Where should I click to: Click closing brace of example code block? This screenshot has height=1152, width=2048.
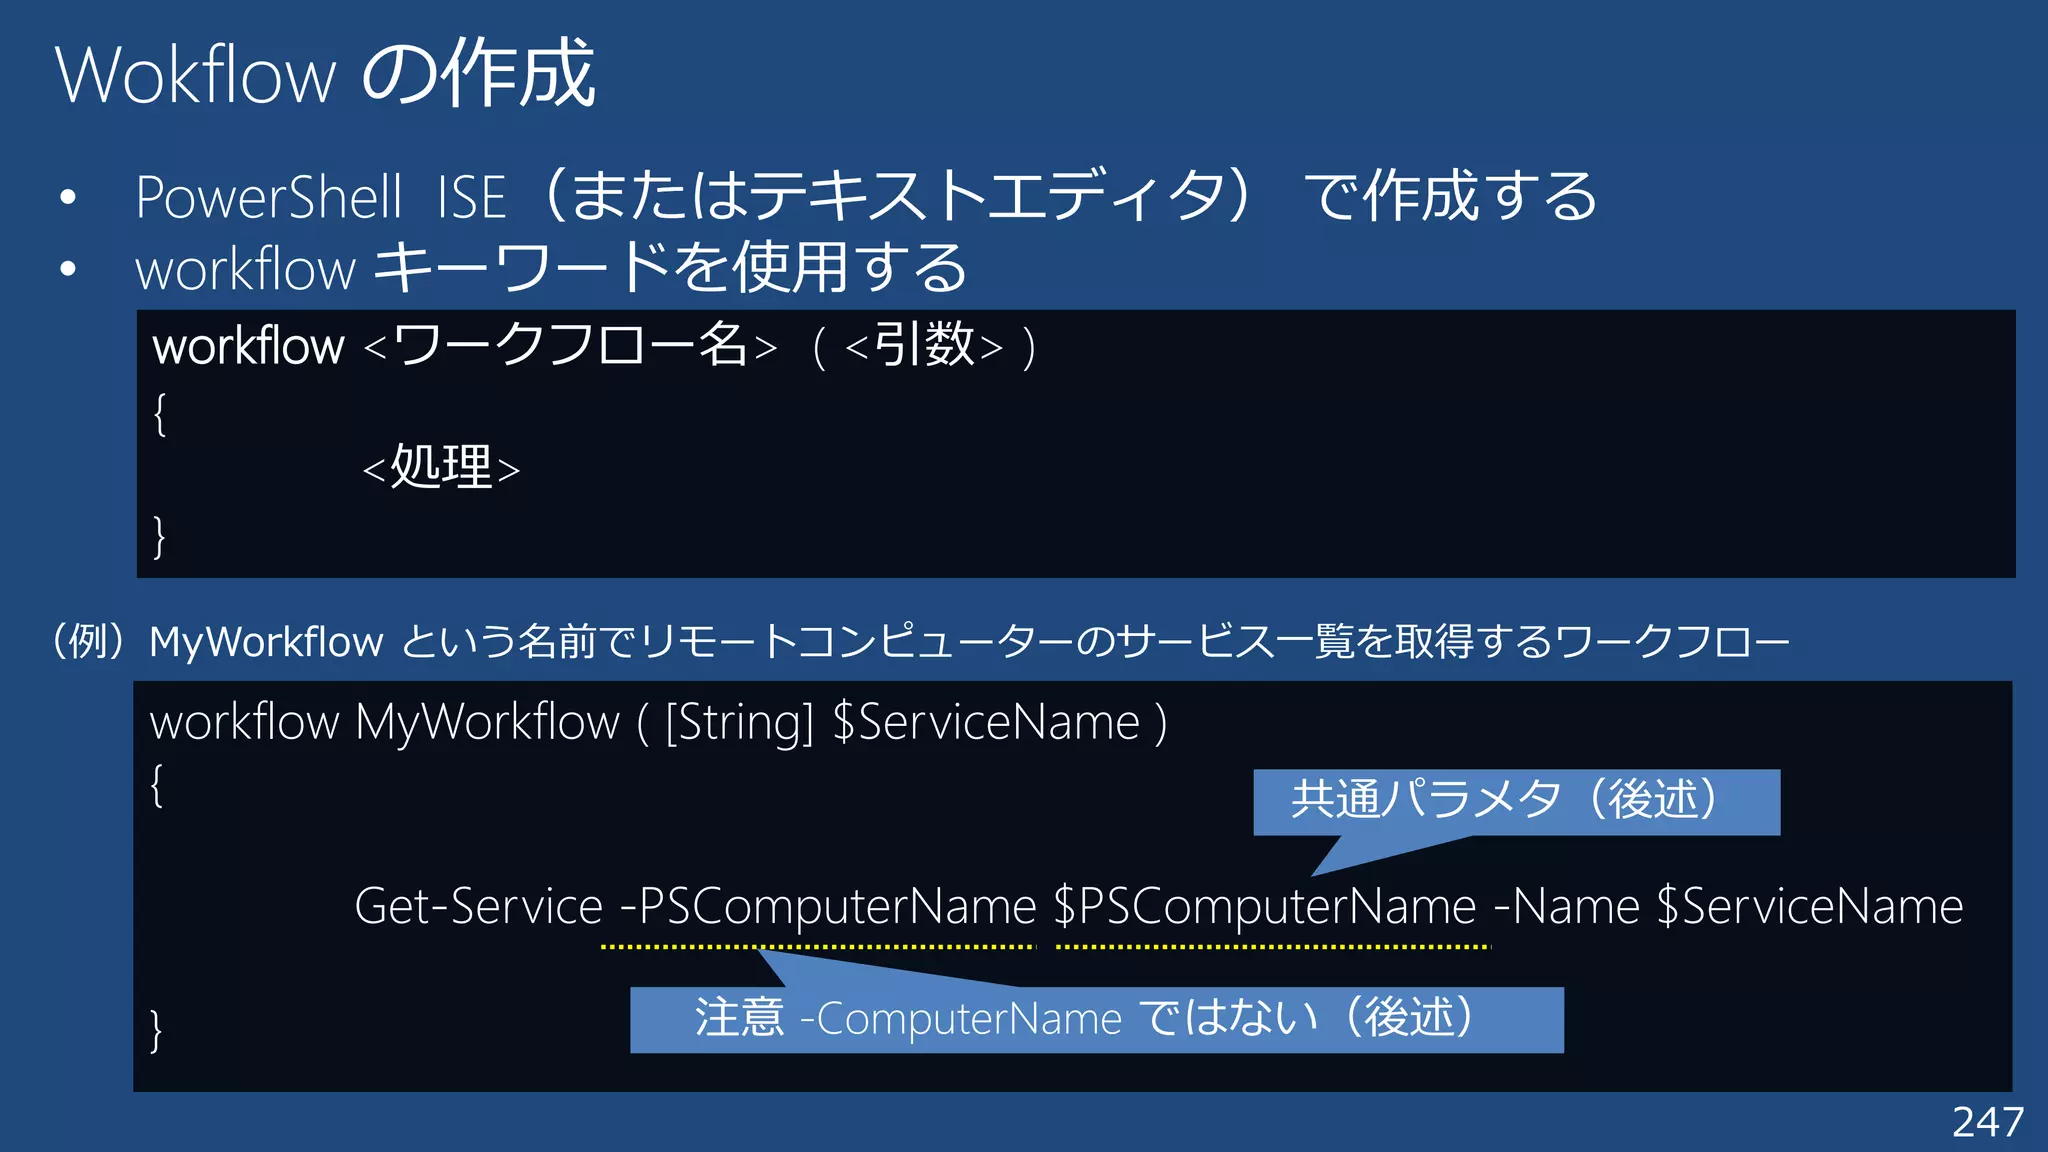[x=156, y=1030]
